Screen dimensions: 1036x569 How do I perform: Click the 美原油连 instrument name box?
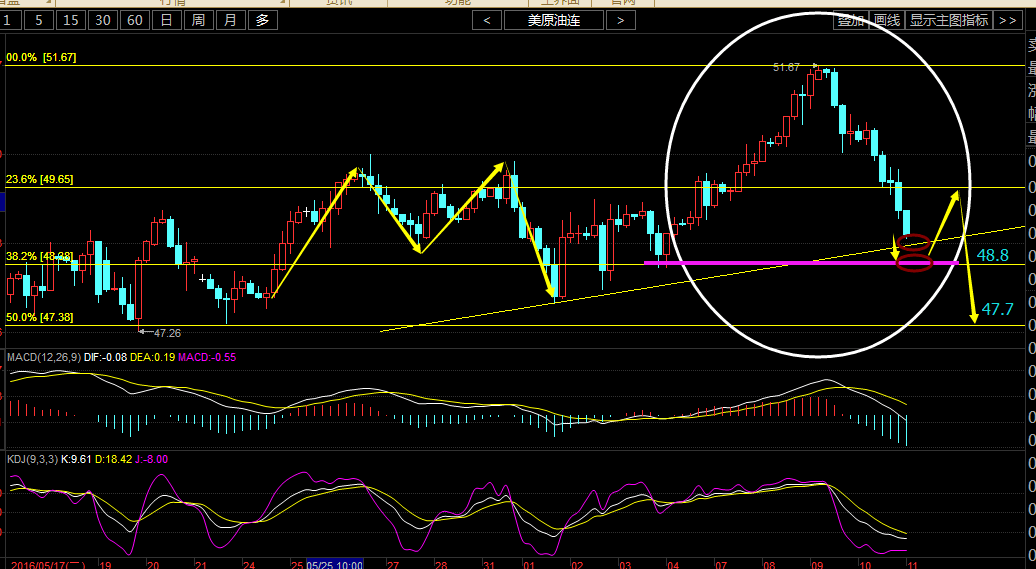point(554,20)
